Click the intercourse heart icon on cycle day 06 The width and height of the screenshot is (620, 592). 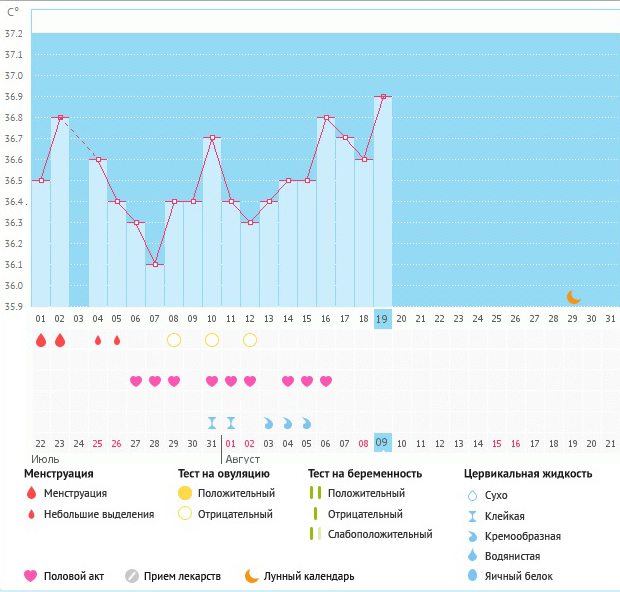(x=136, y=381)
